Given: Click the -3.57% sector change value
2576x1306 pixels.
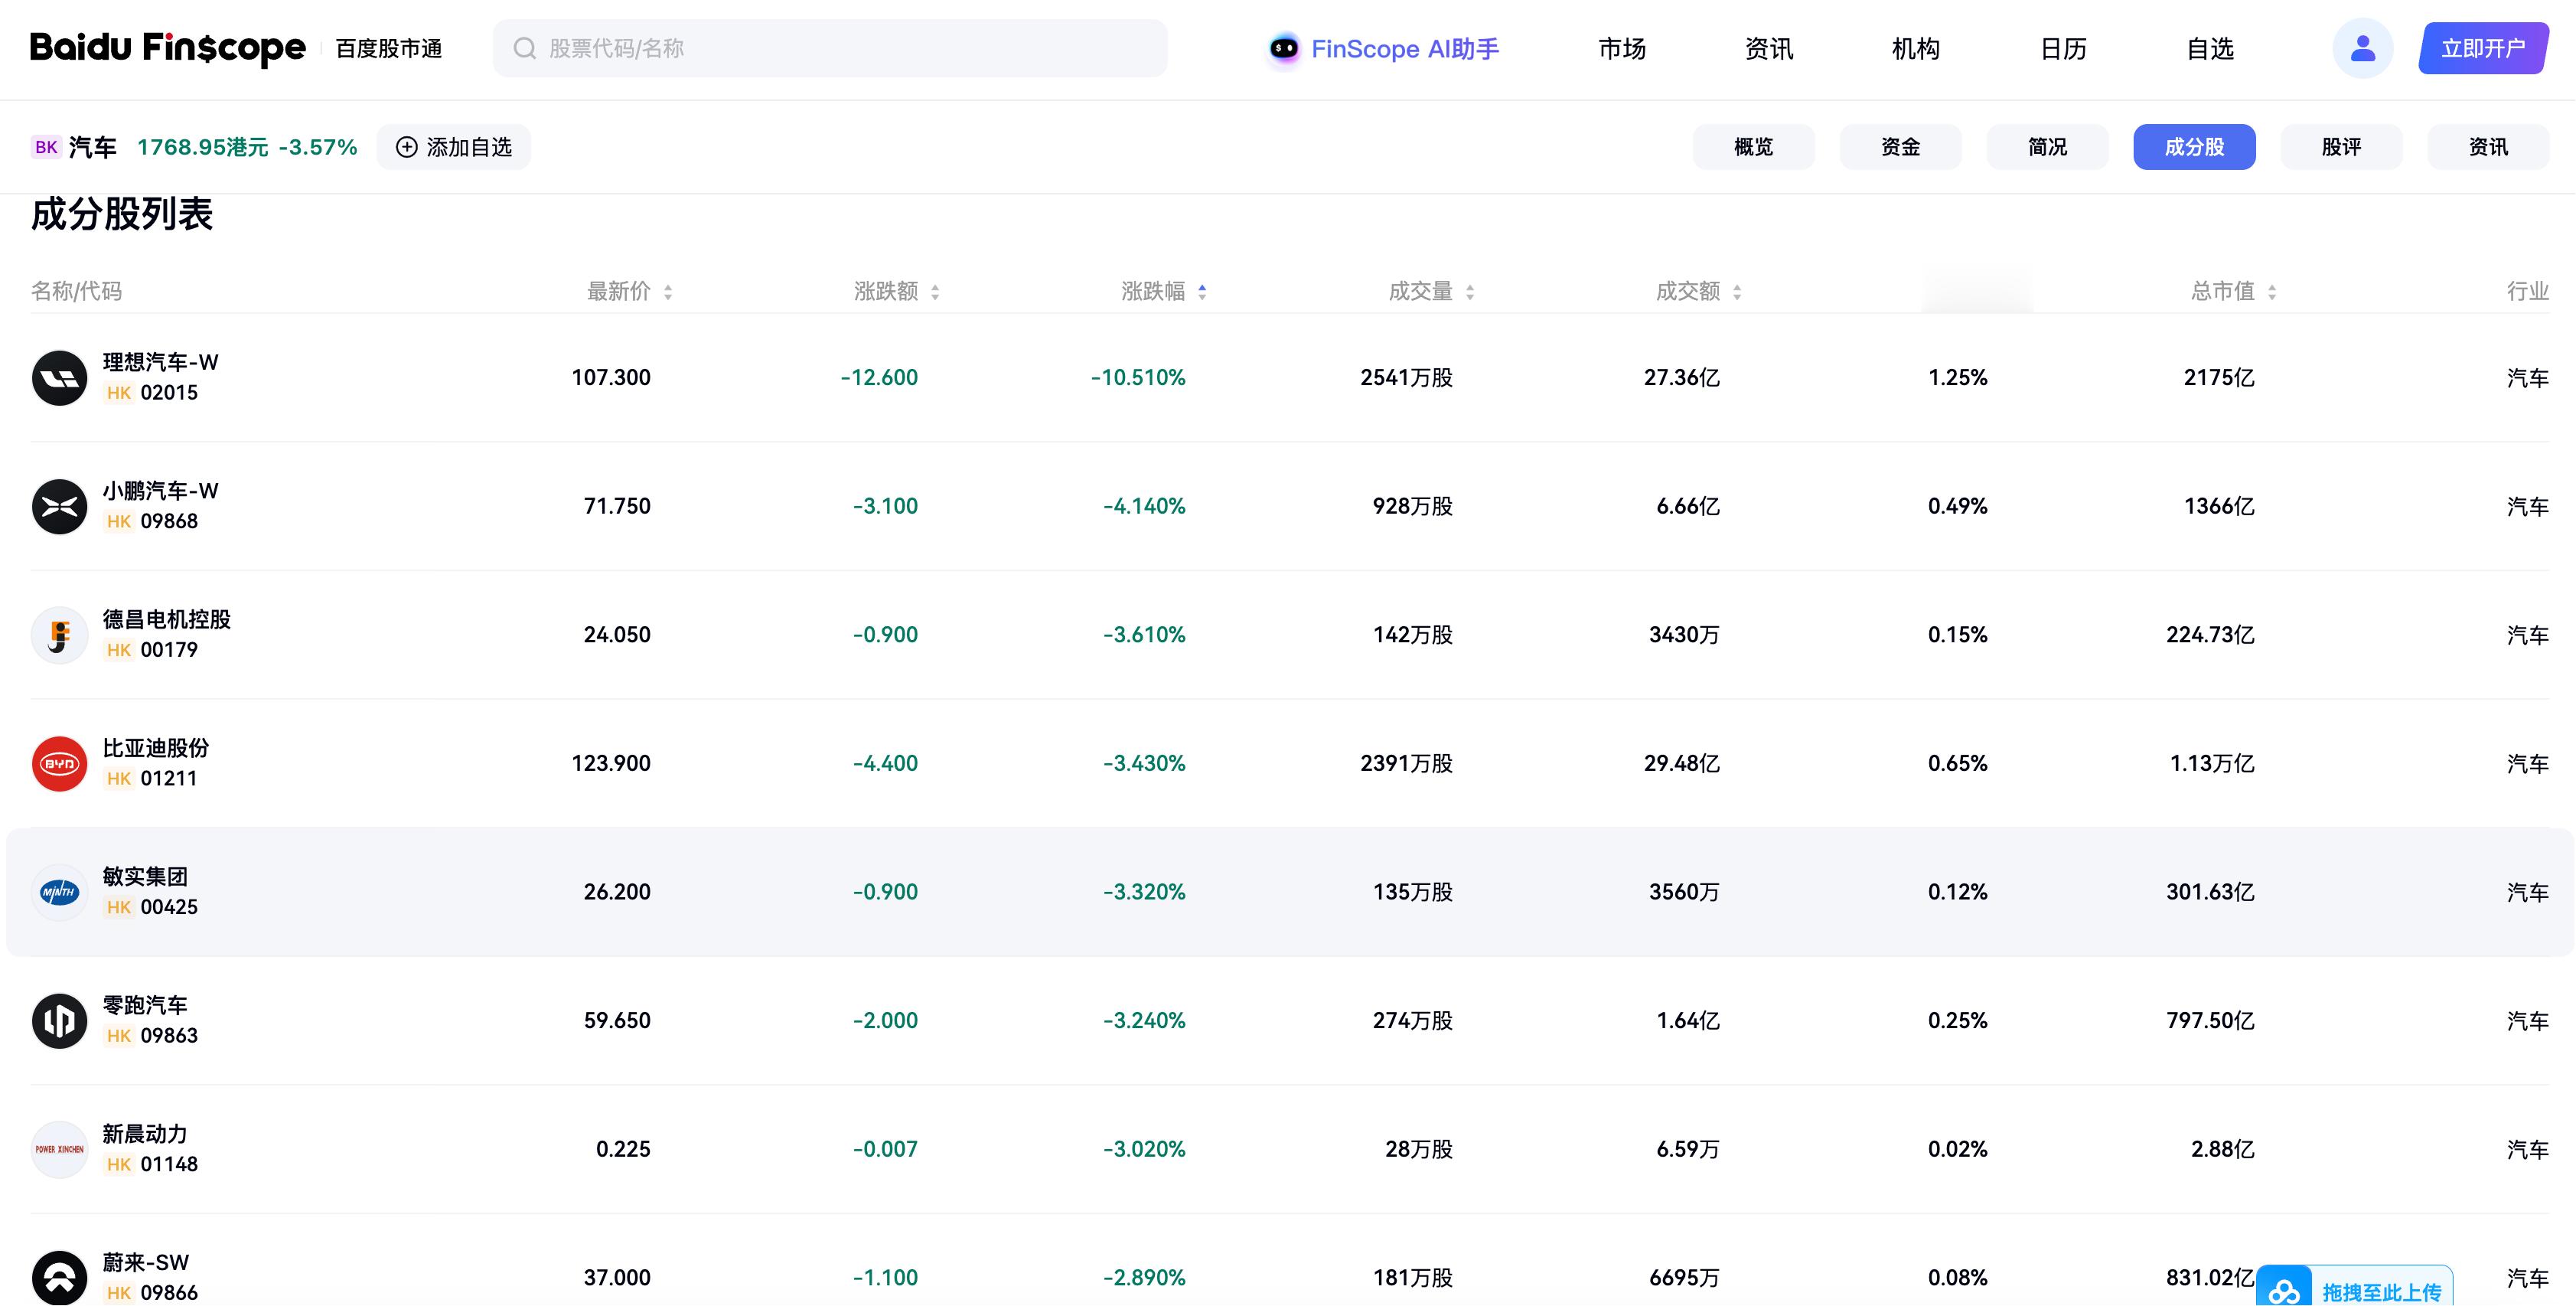Looking at the screenshot, I should (318, 147).
